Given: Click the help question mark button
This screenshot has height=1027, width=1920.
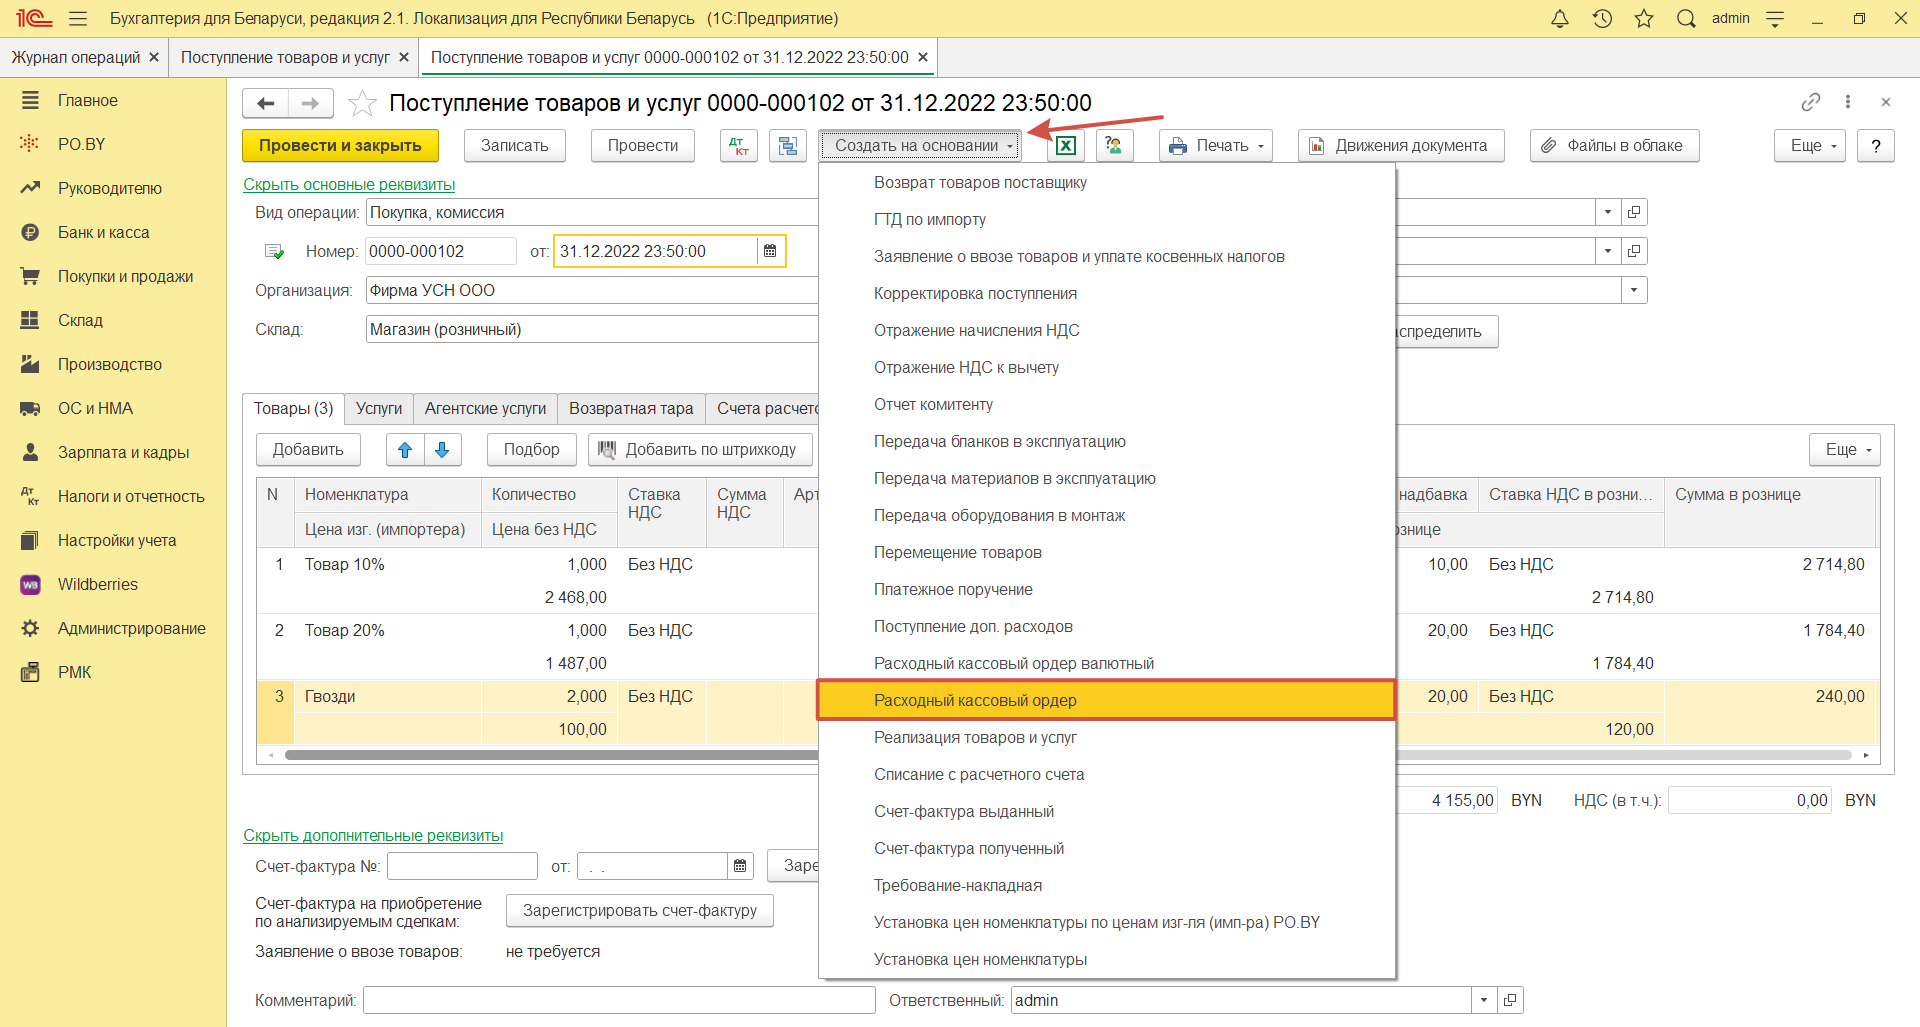Looking at the screenshot, I should coord(1876,146).
